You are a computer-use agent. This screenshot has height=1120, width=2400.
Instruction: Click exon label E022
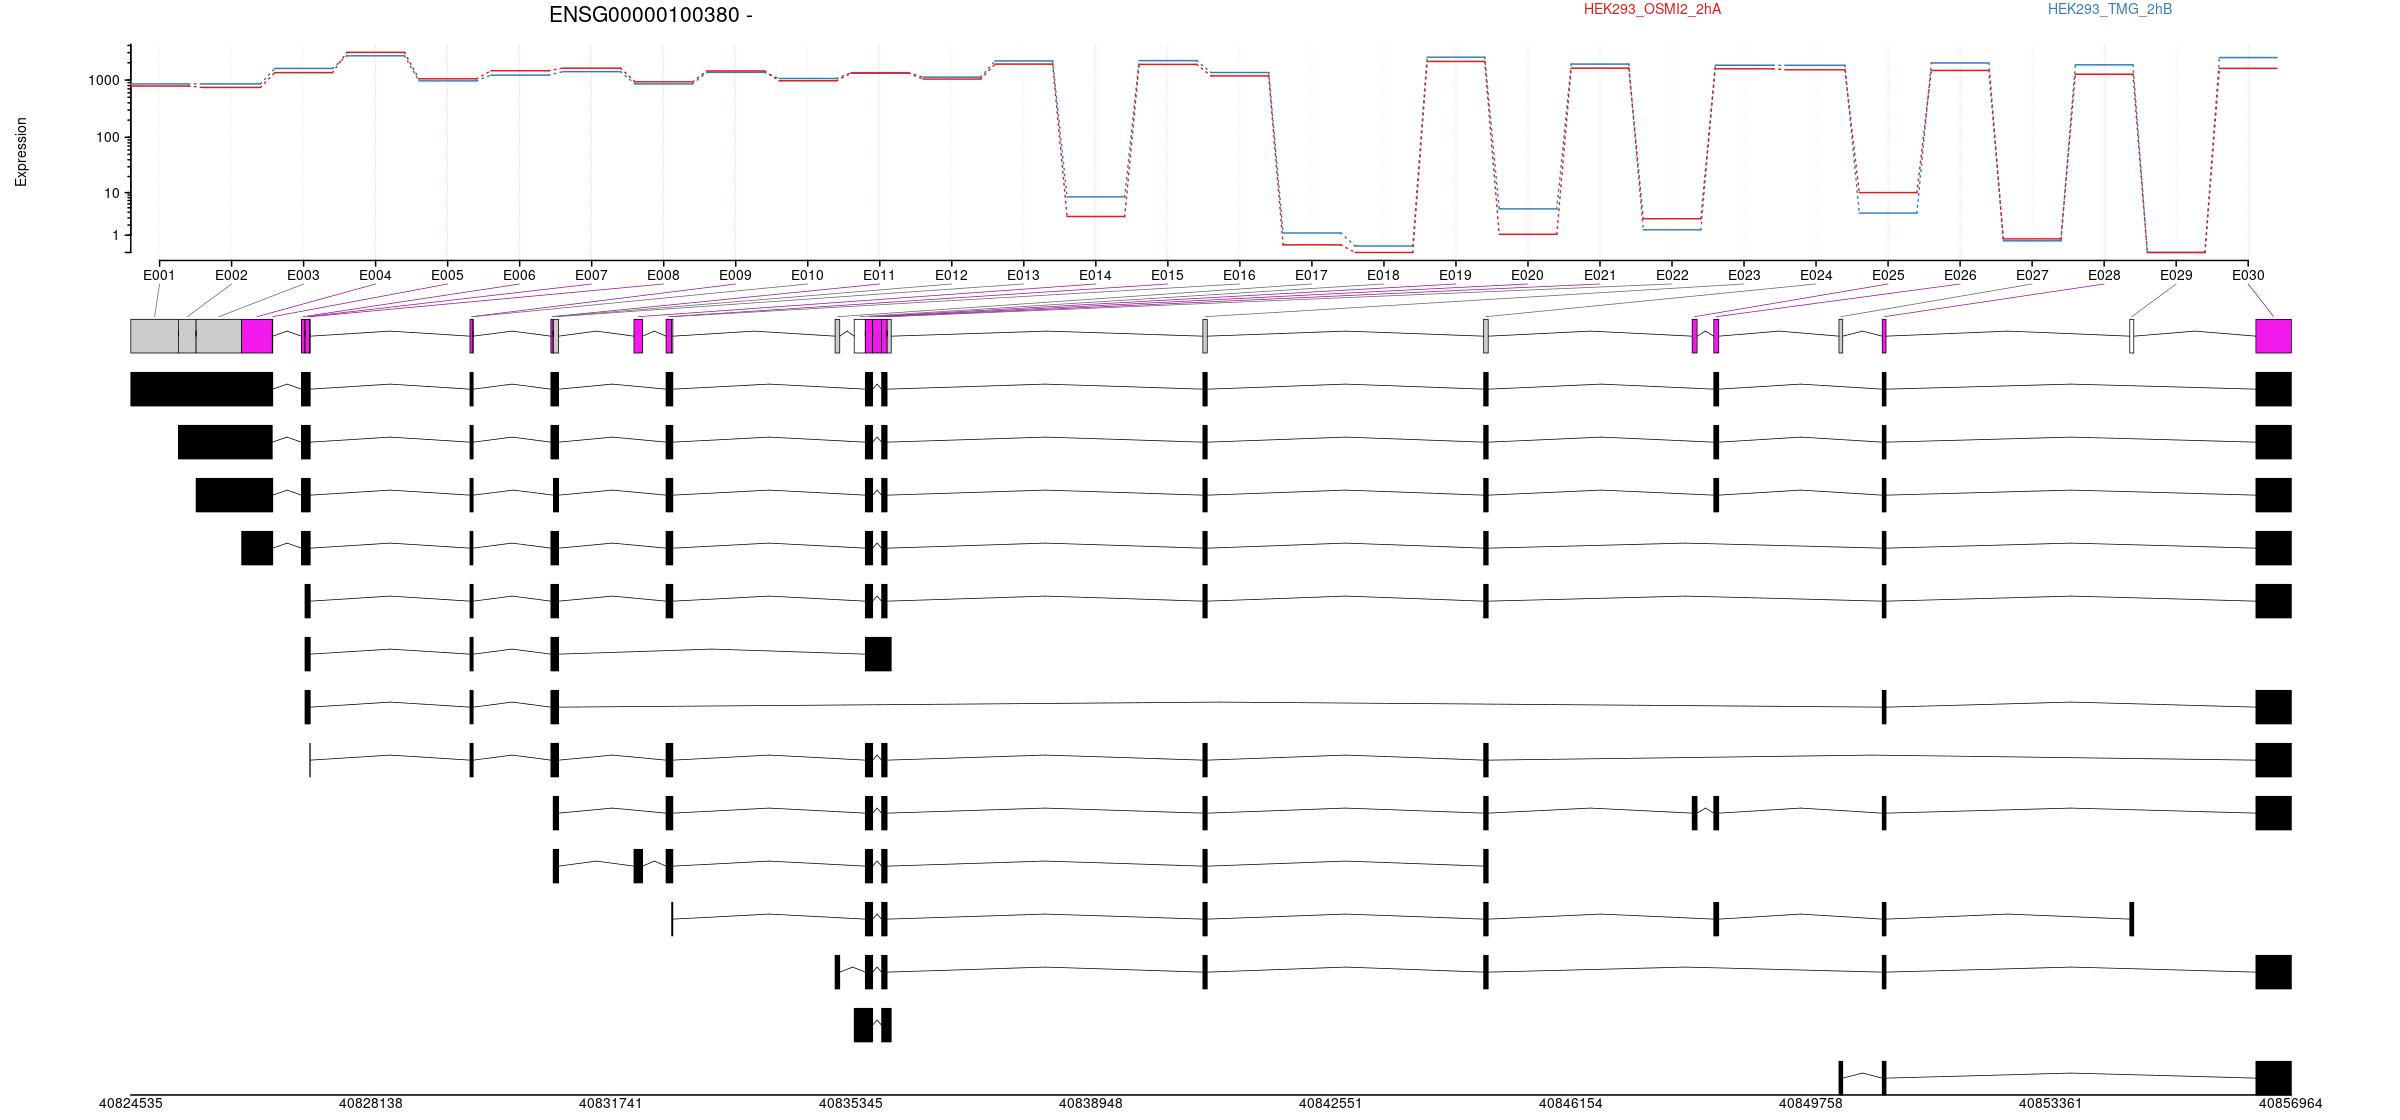[1672, 275]
